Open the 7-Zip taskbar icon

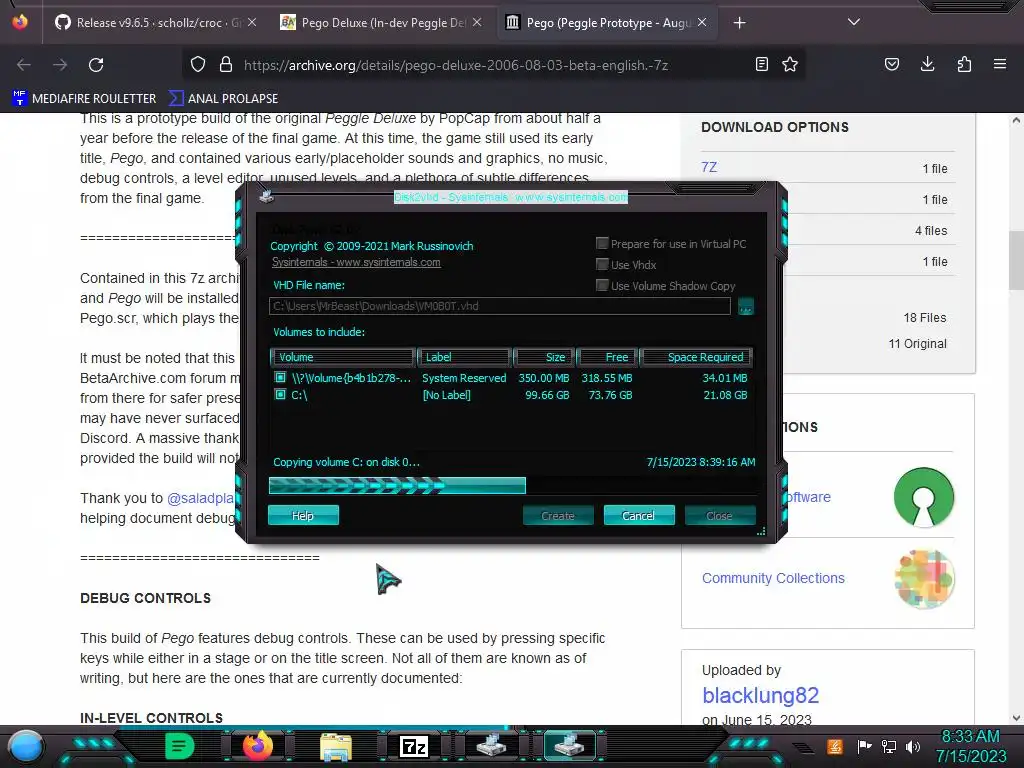coord(414,746)
